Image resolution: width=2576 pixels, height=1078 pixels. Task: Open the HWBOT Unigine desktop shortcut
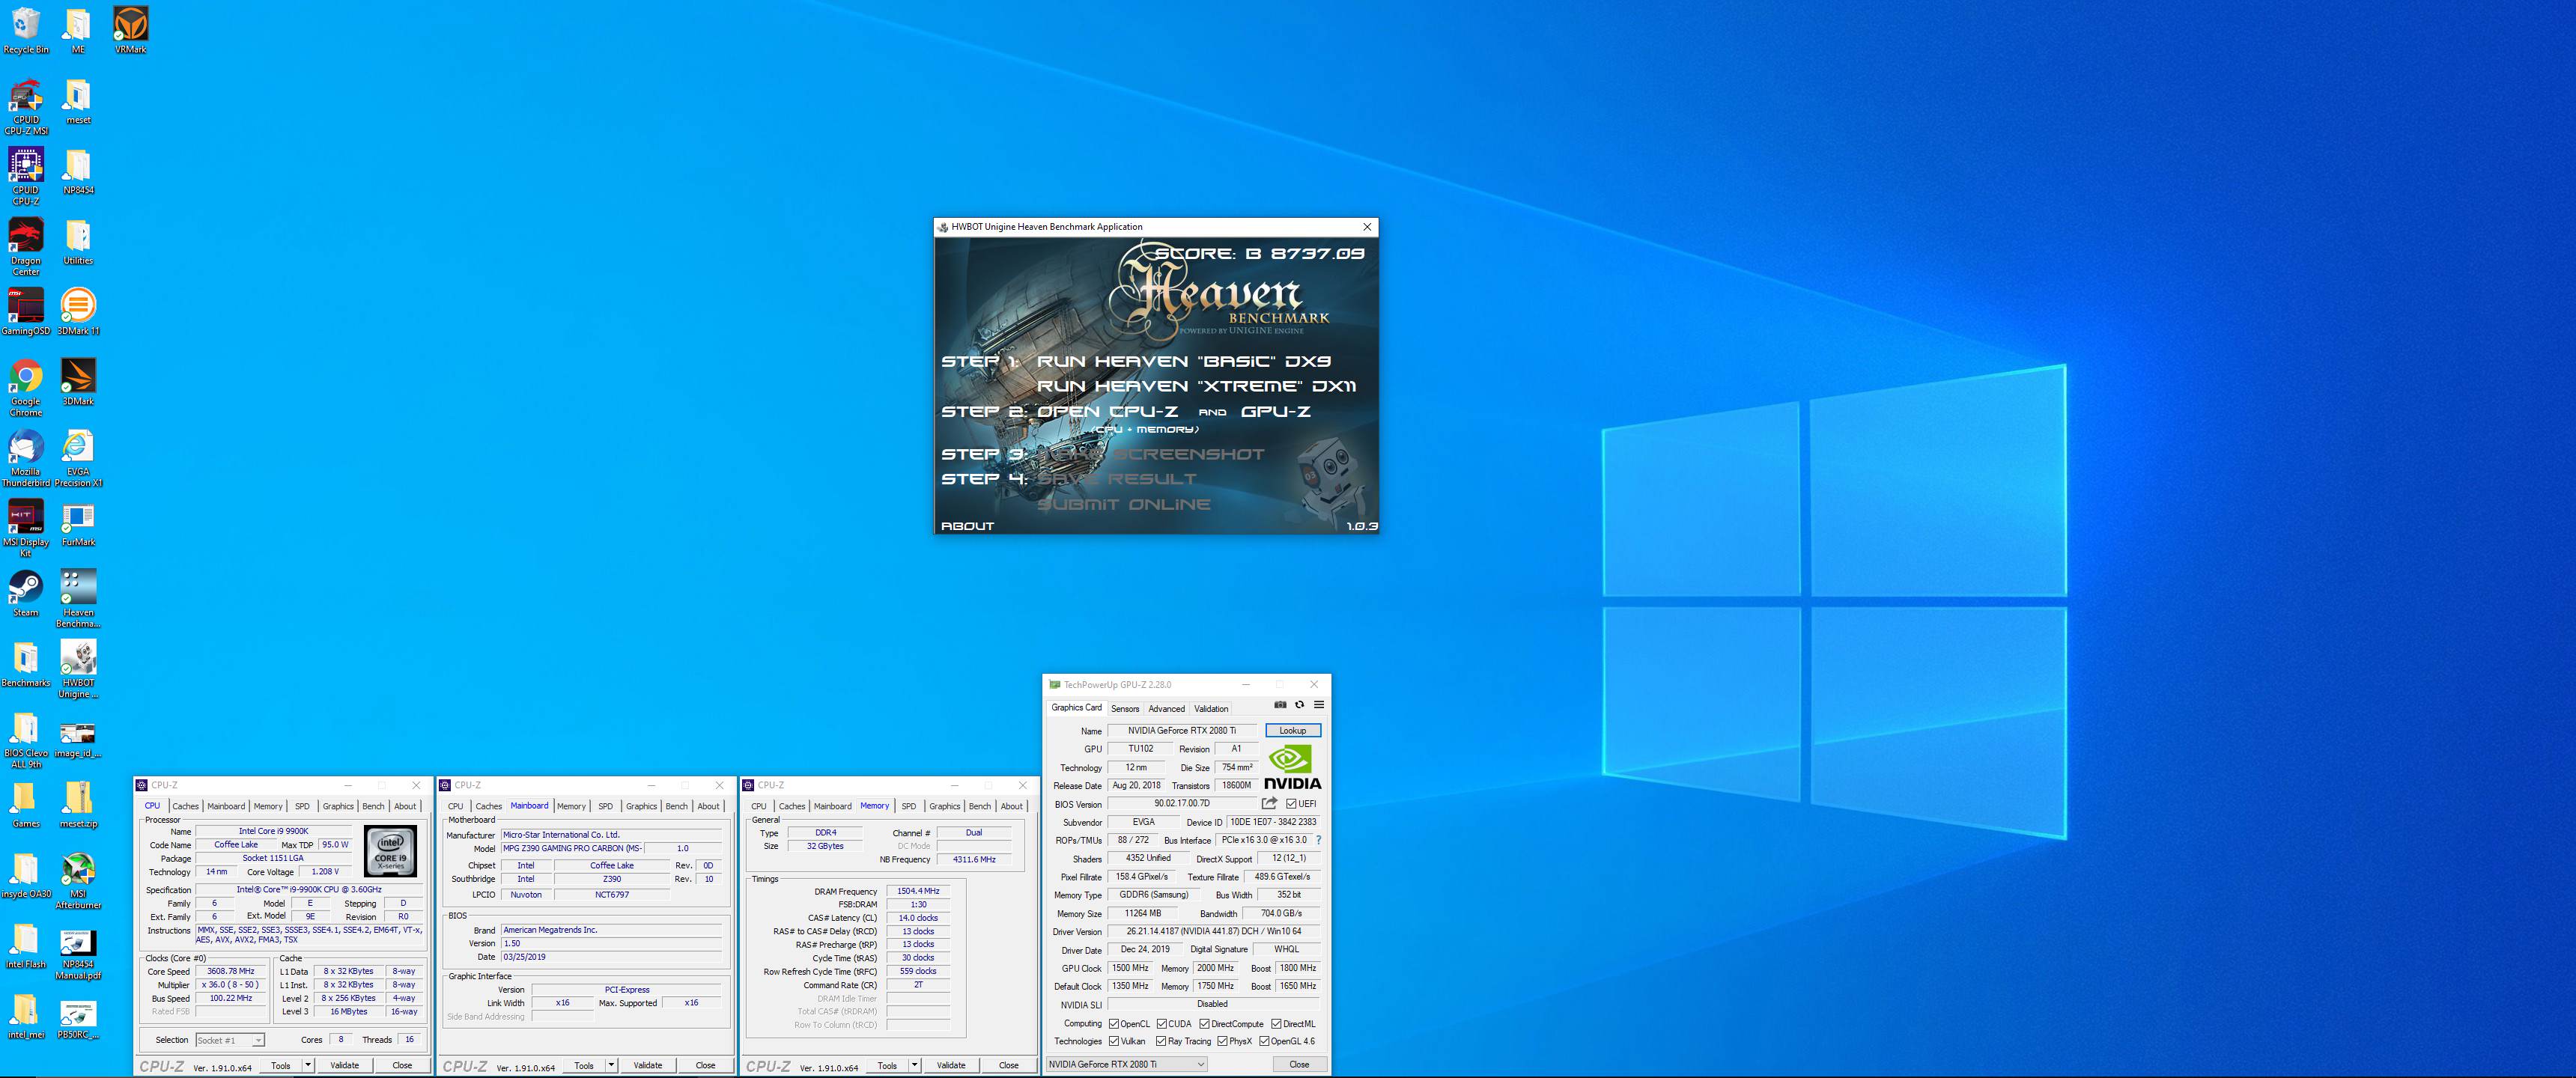(x=78, y=669)
